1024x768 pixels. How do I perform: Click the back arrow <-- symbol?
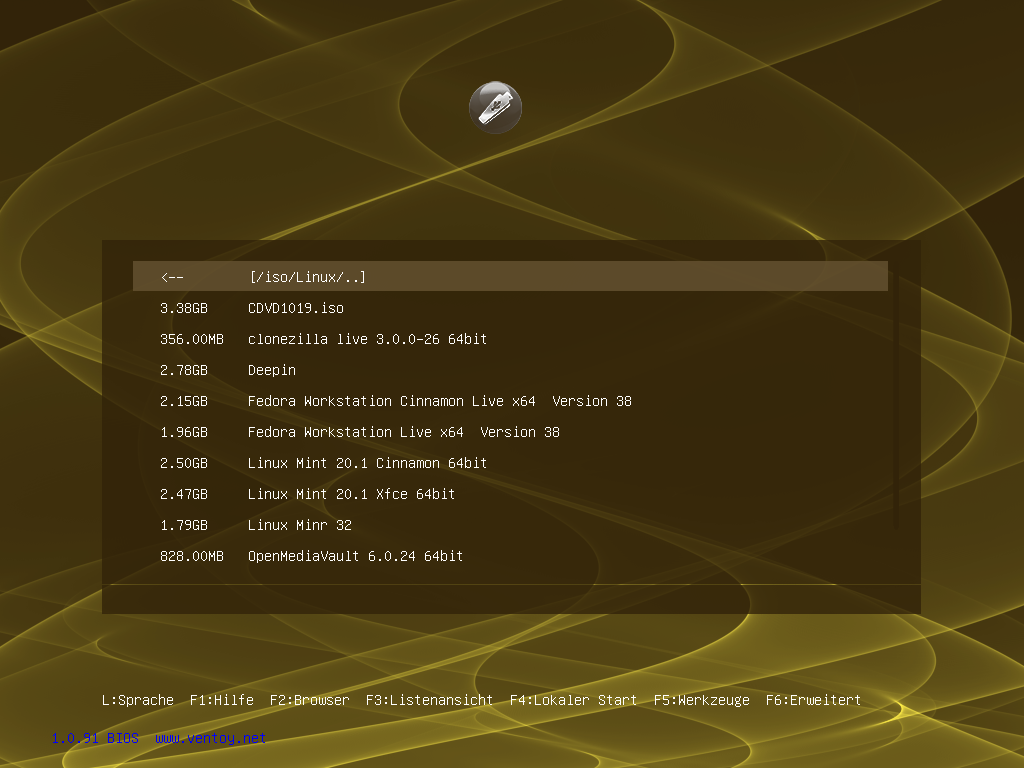[x=172, y=277]
